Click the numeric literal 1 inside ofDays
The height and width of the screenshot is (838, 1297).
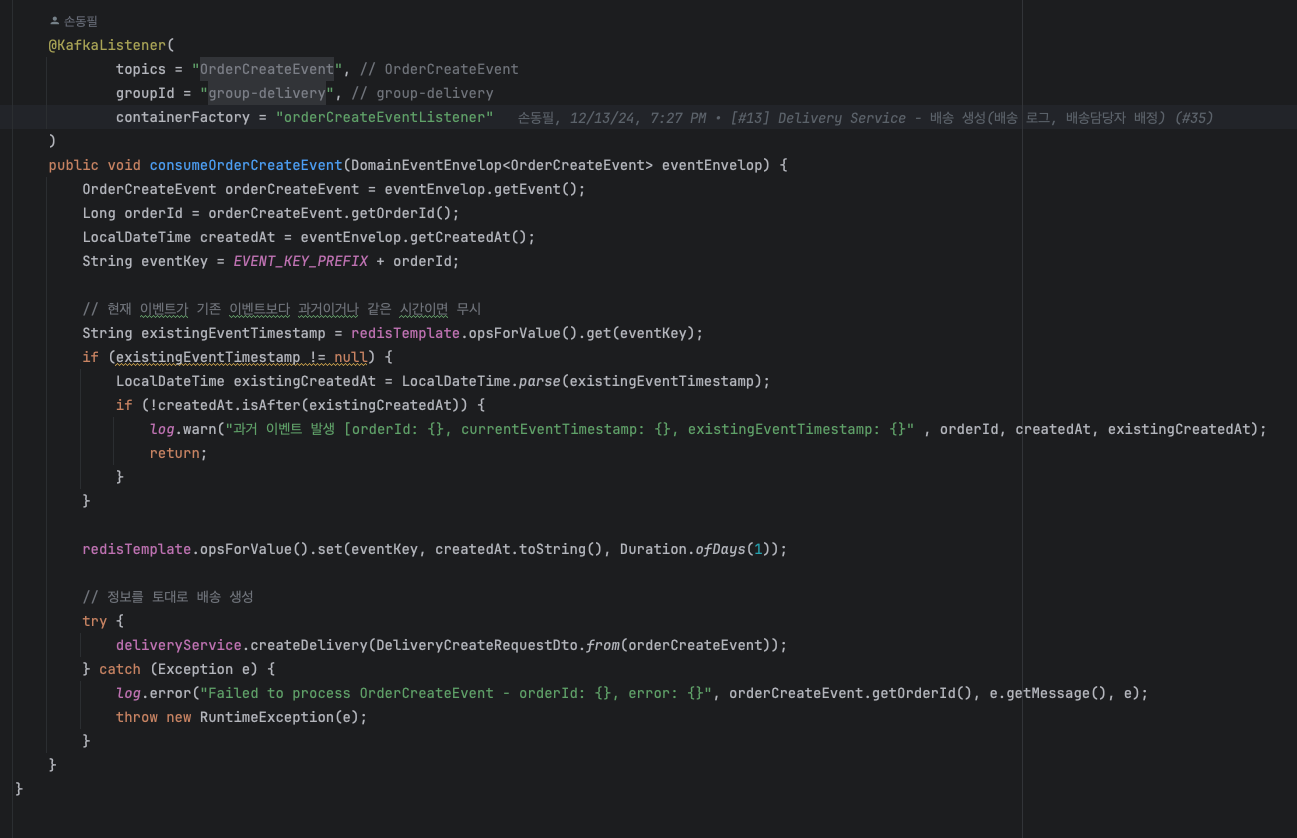click(758, 549)
